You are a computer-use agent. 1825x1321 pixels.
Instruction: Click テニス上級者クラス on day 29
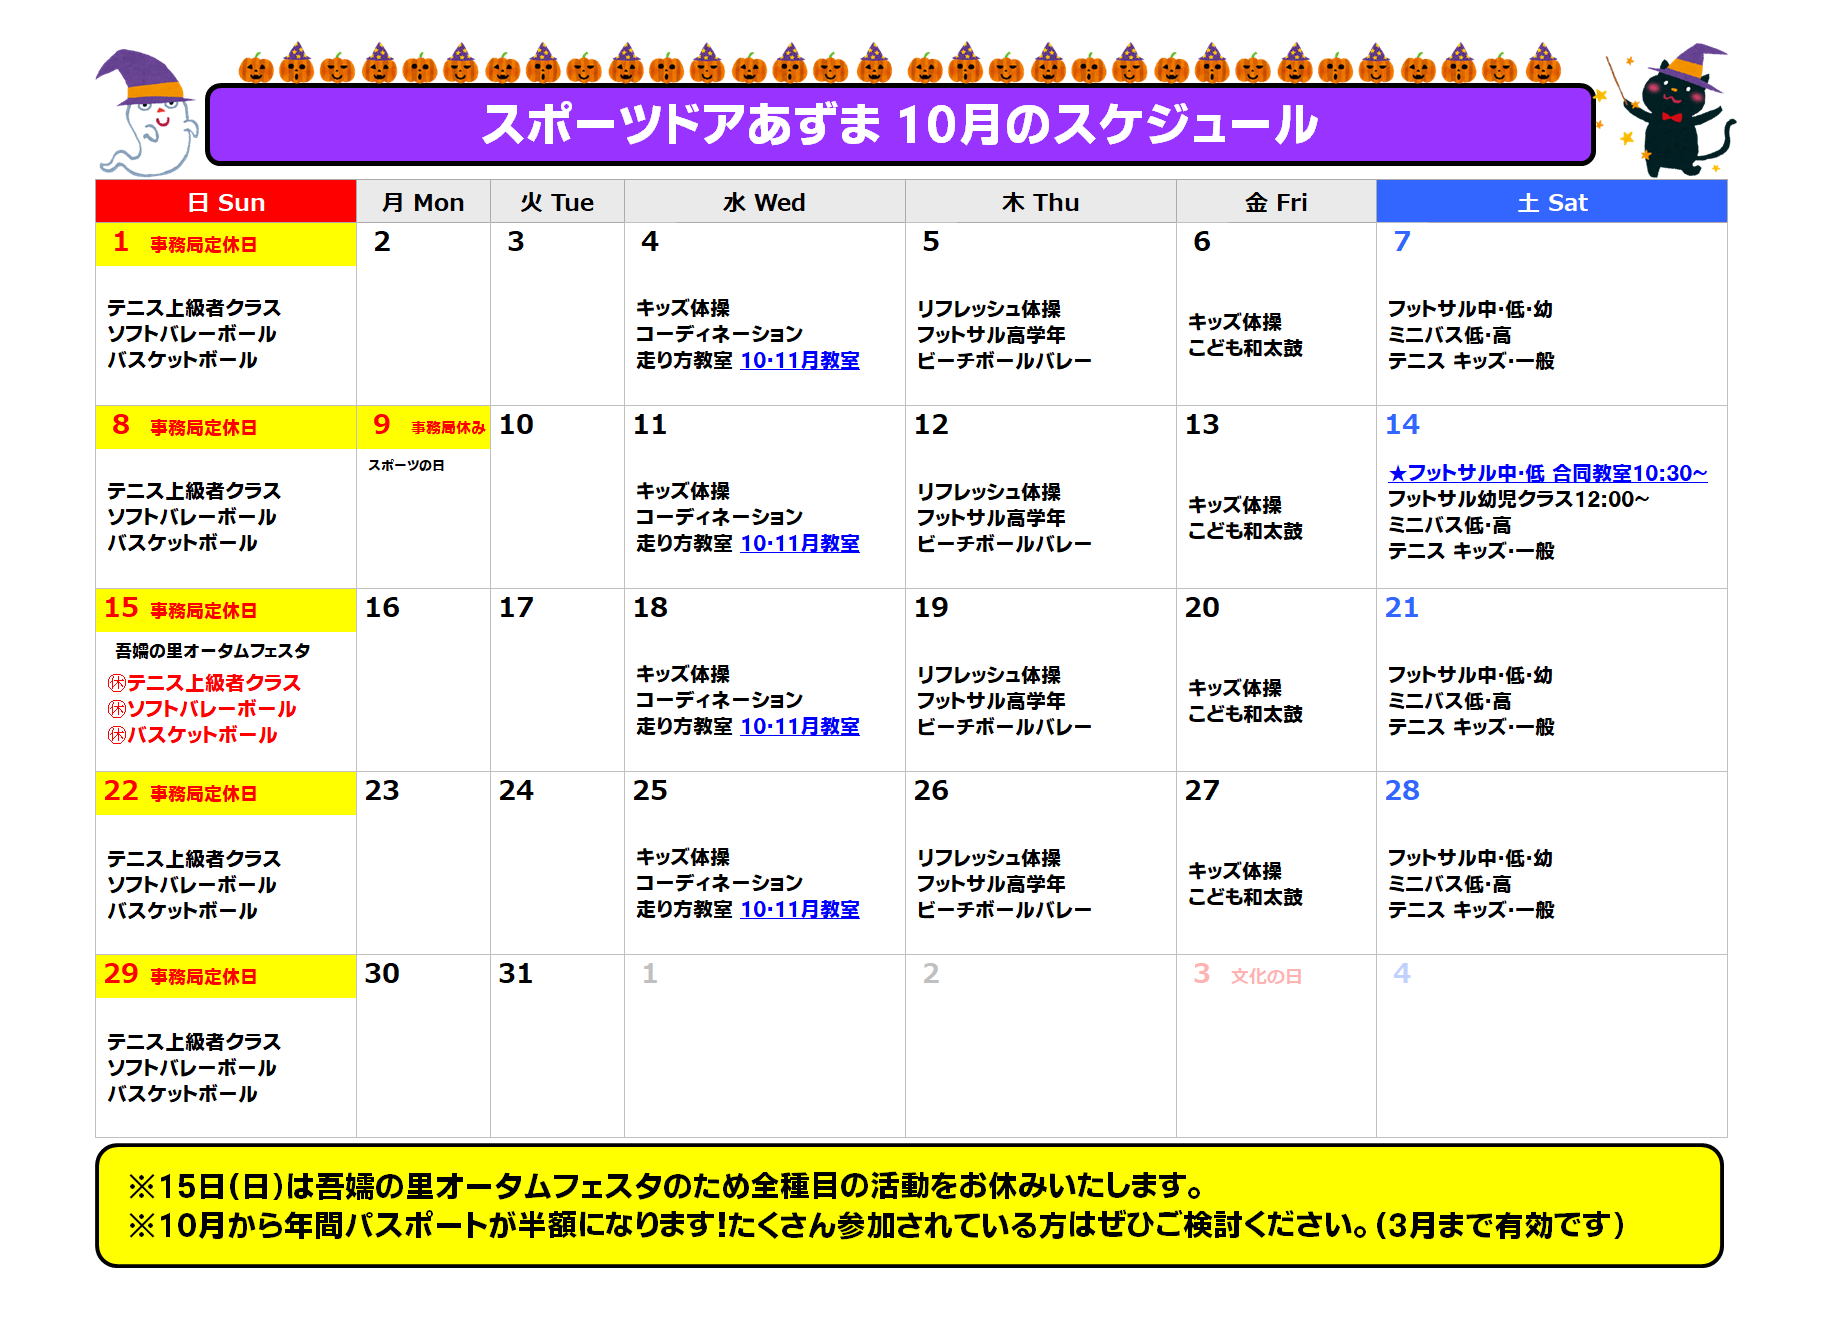click(194, 1042)
